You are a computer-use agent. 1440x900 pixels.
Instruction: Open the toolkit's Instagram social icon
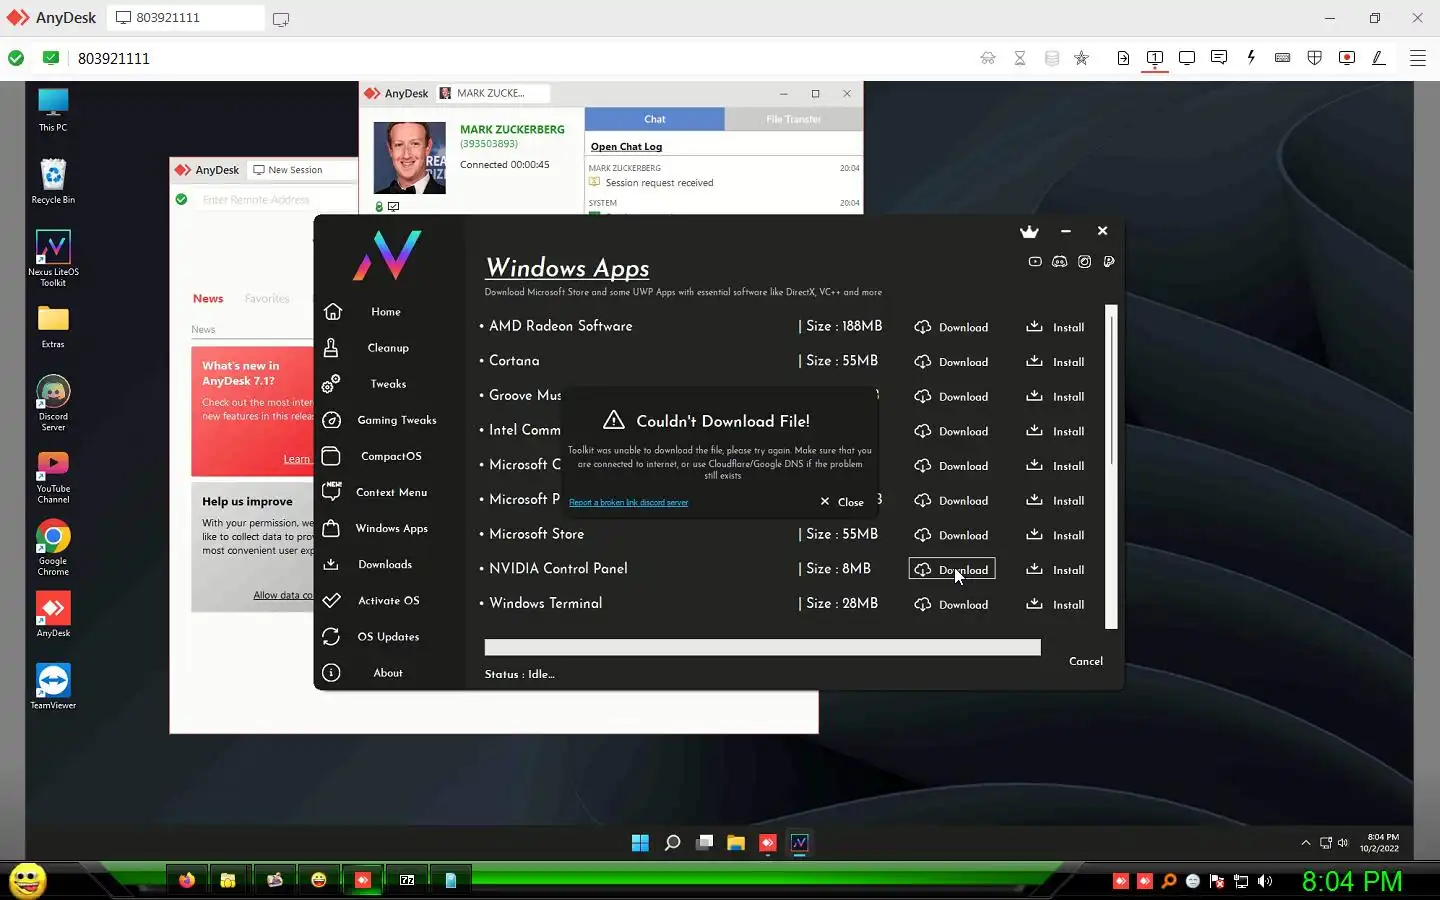[x=1084, y=262]
